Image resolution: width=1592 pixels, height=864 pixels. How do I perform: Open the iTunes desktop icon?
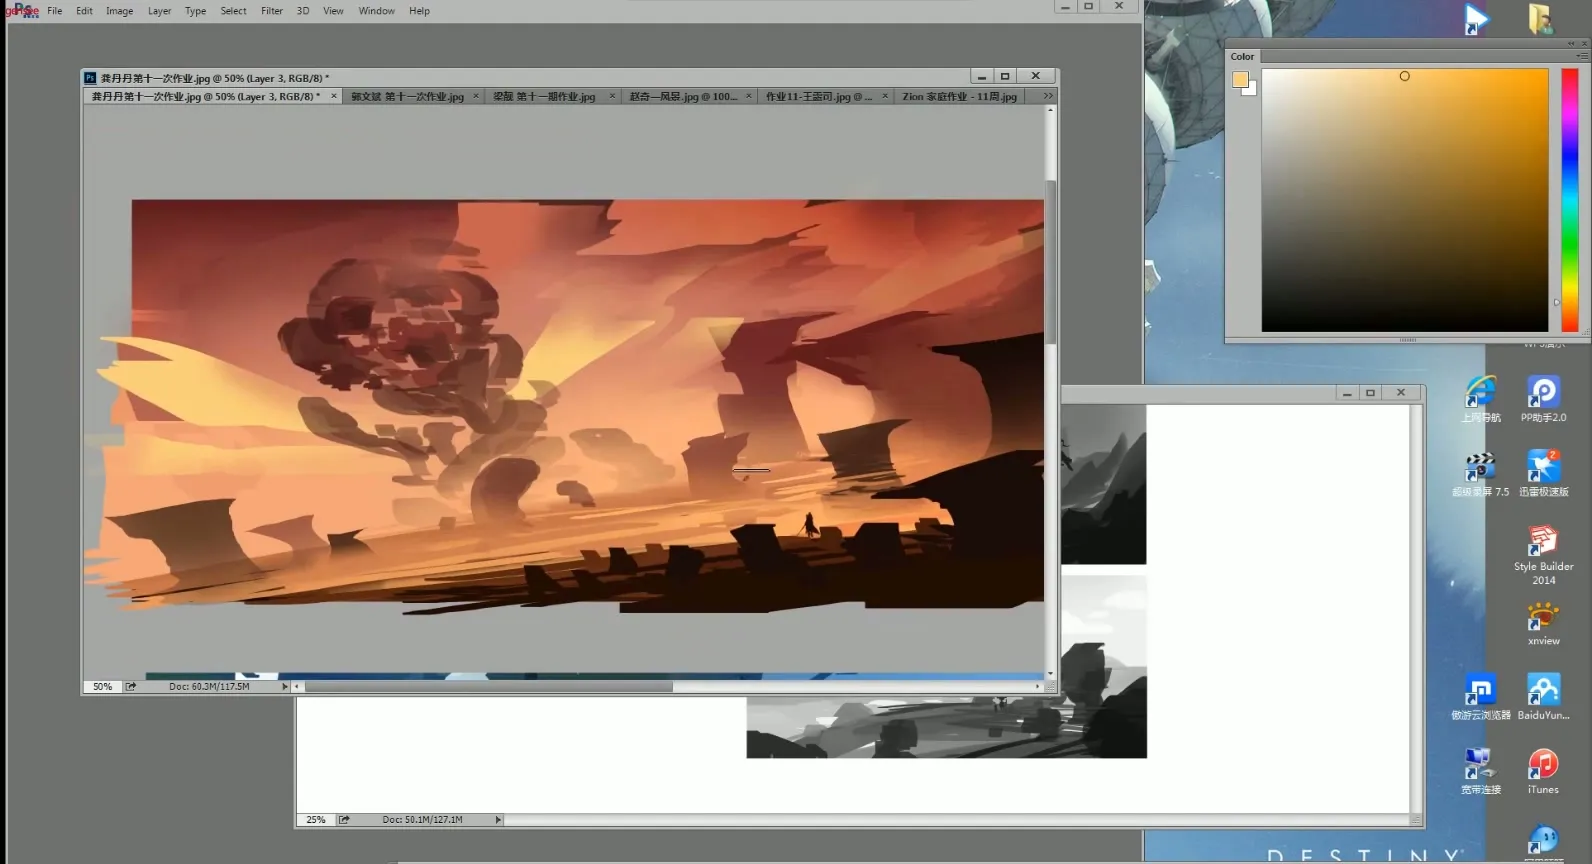point(1543,771)
